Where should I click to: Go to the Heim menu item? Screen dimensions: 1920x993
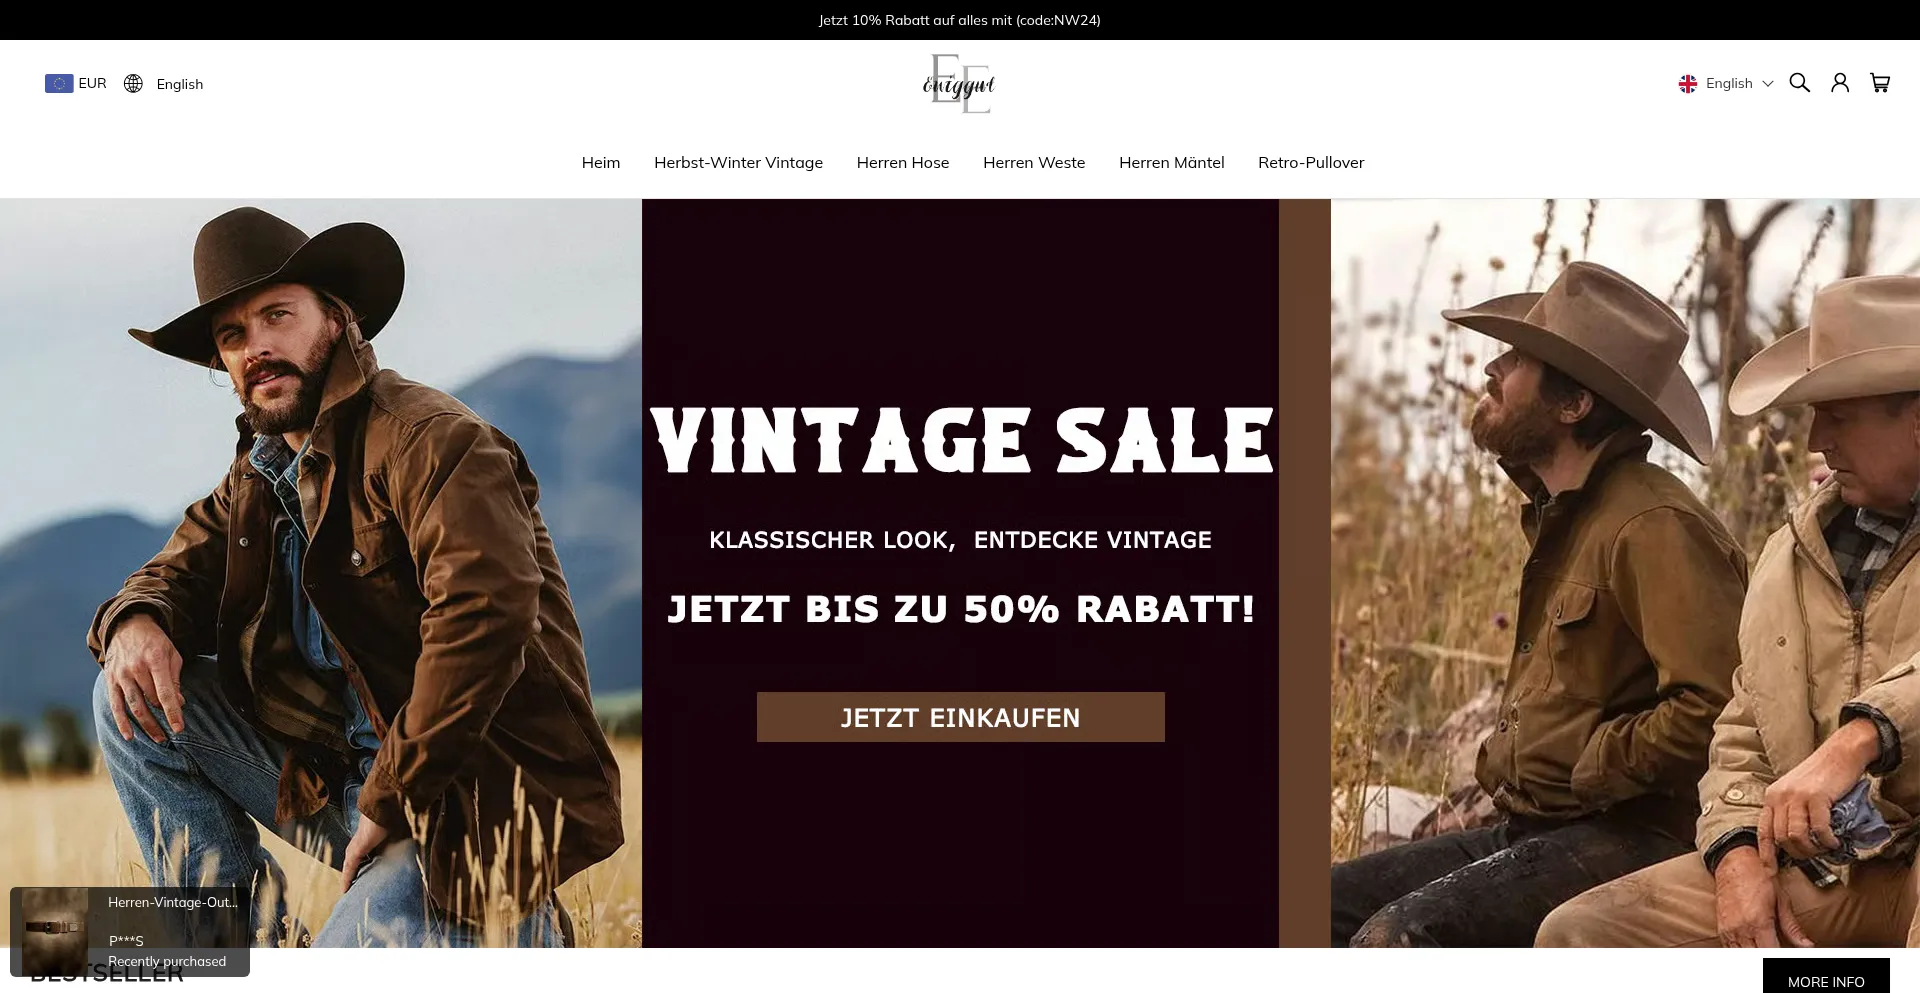[601, 162]
